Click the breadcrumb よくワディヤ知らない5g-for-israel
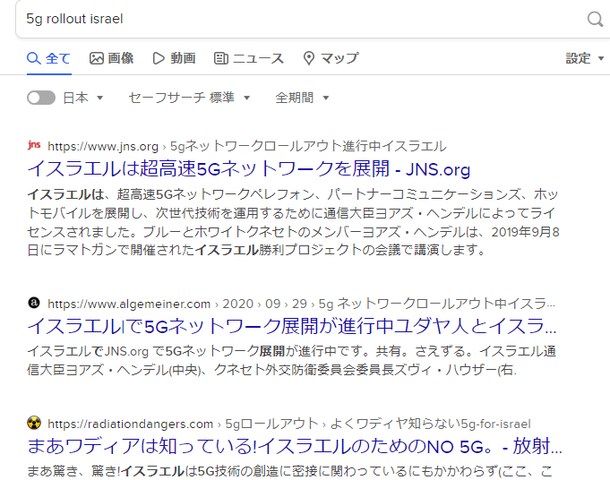610x480 pixels. (430, 424)
